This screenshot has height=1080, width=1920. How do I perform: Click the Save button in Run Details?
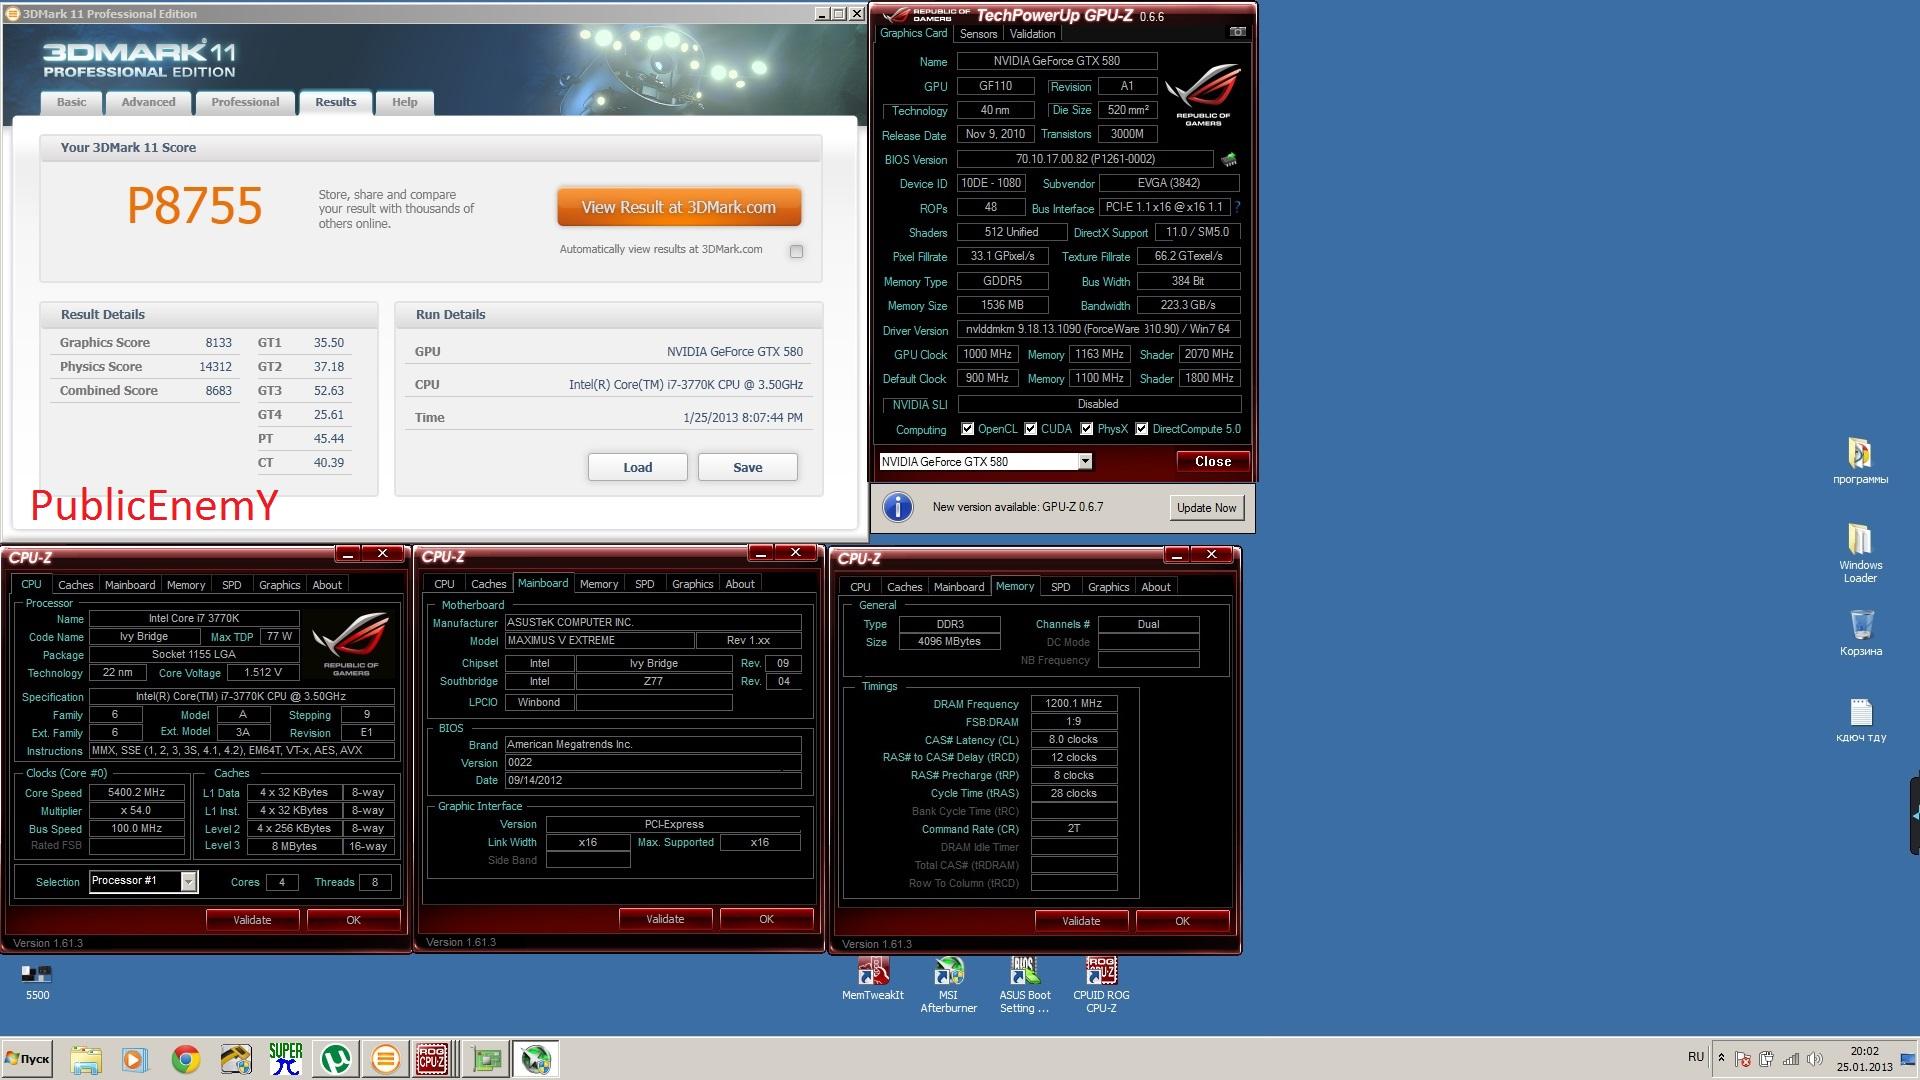[748, 467]
